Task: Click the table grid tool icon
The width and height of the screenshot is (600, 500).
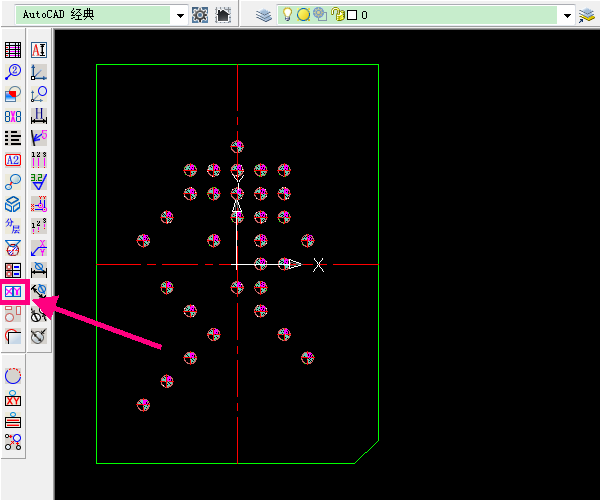Action: click(13, 50)
